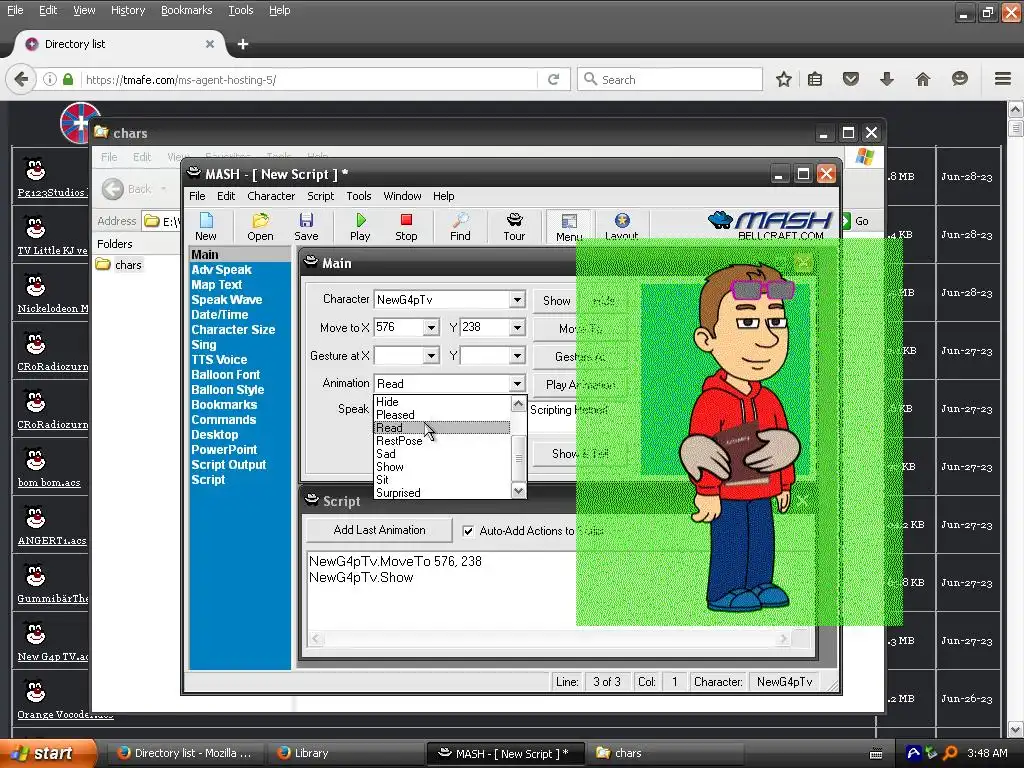Screen dimensions: 1024x768
Task: Open MASH Script menu
Action: (320, 196)
